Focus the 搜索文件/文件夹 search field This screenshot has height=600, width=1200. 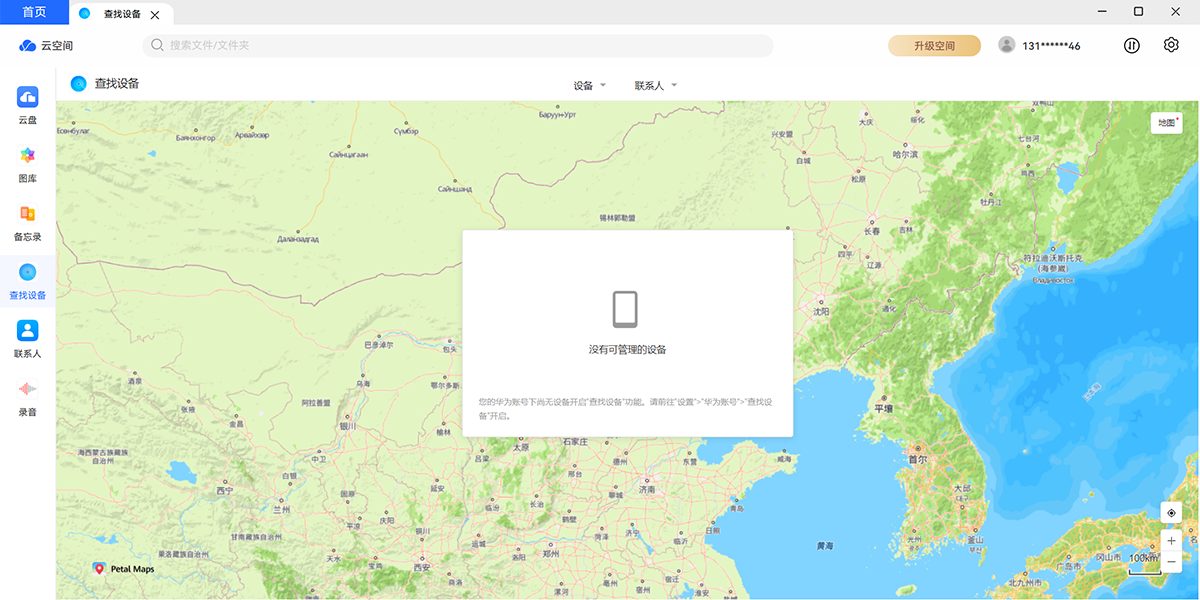pyautogui.click(x=458, y=45)
